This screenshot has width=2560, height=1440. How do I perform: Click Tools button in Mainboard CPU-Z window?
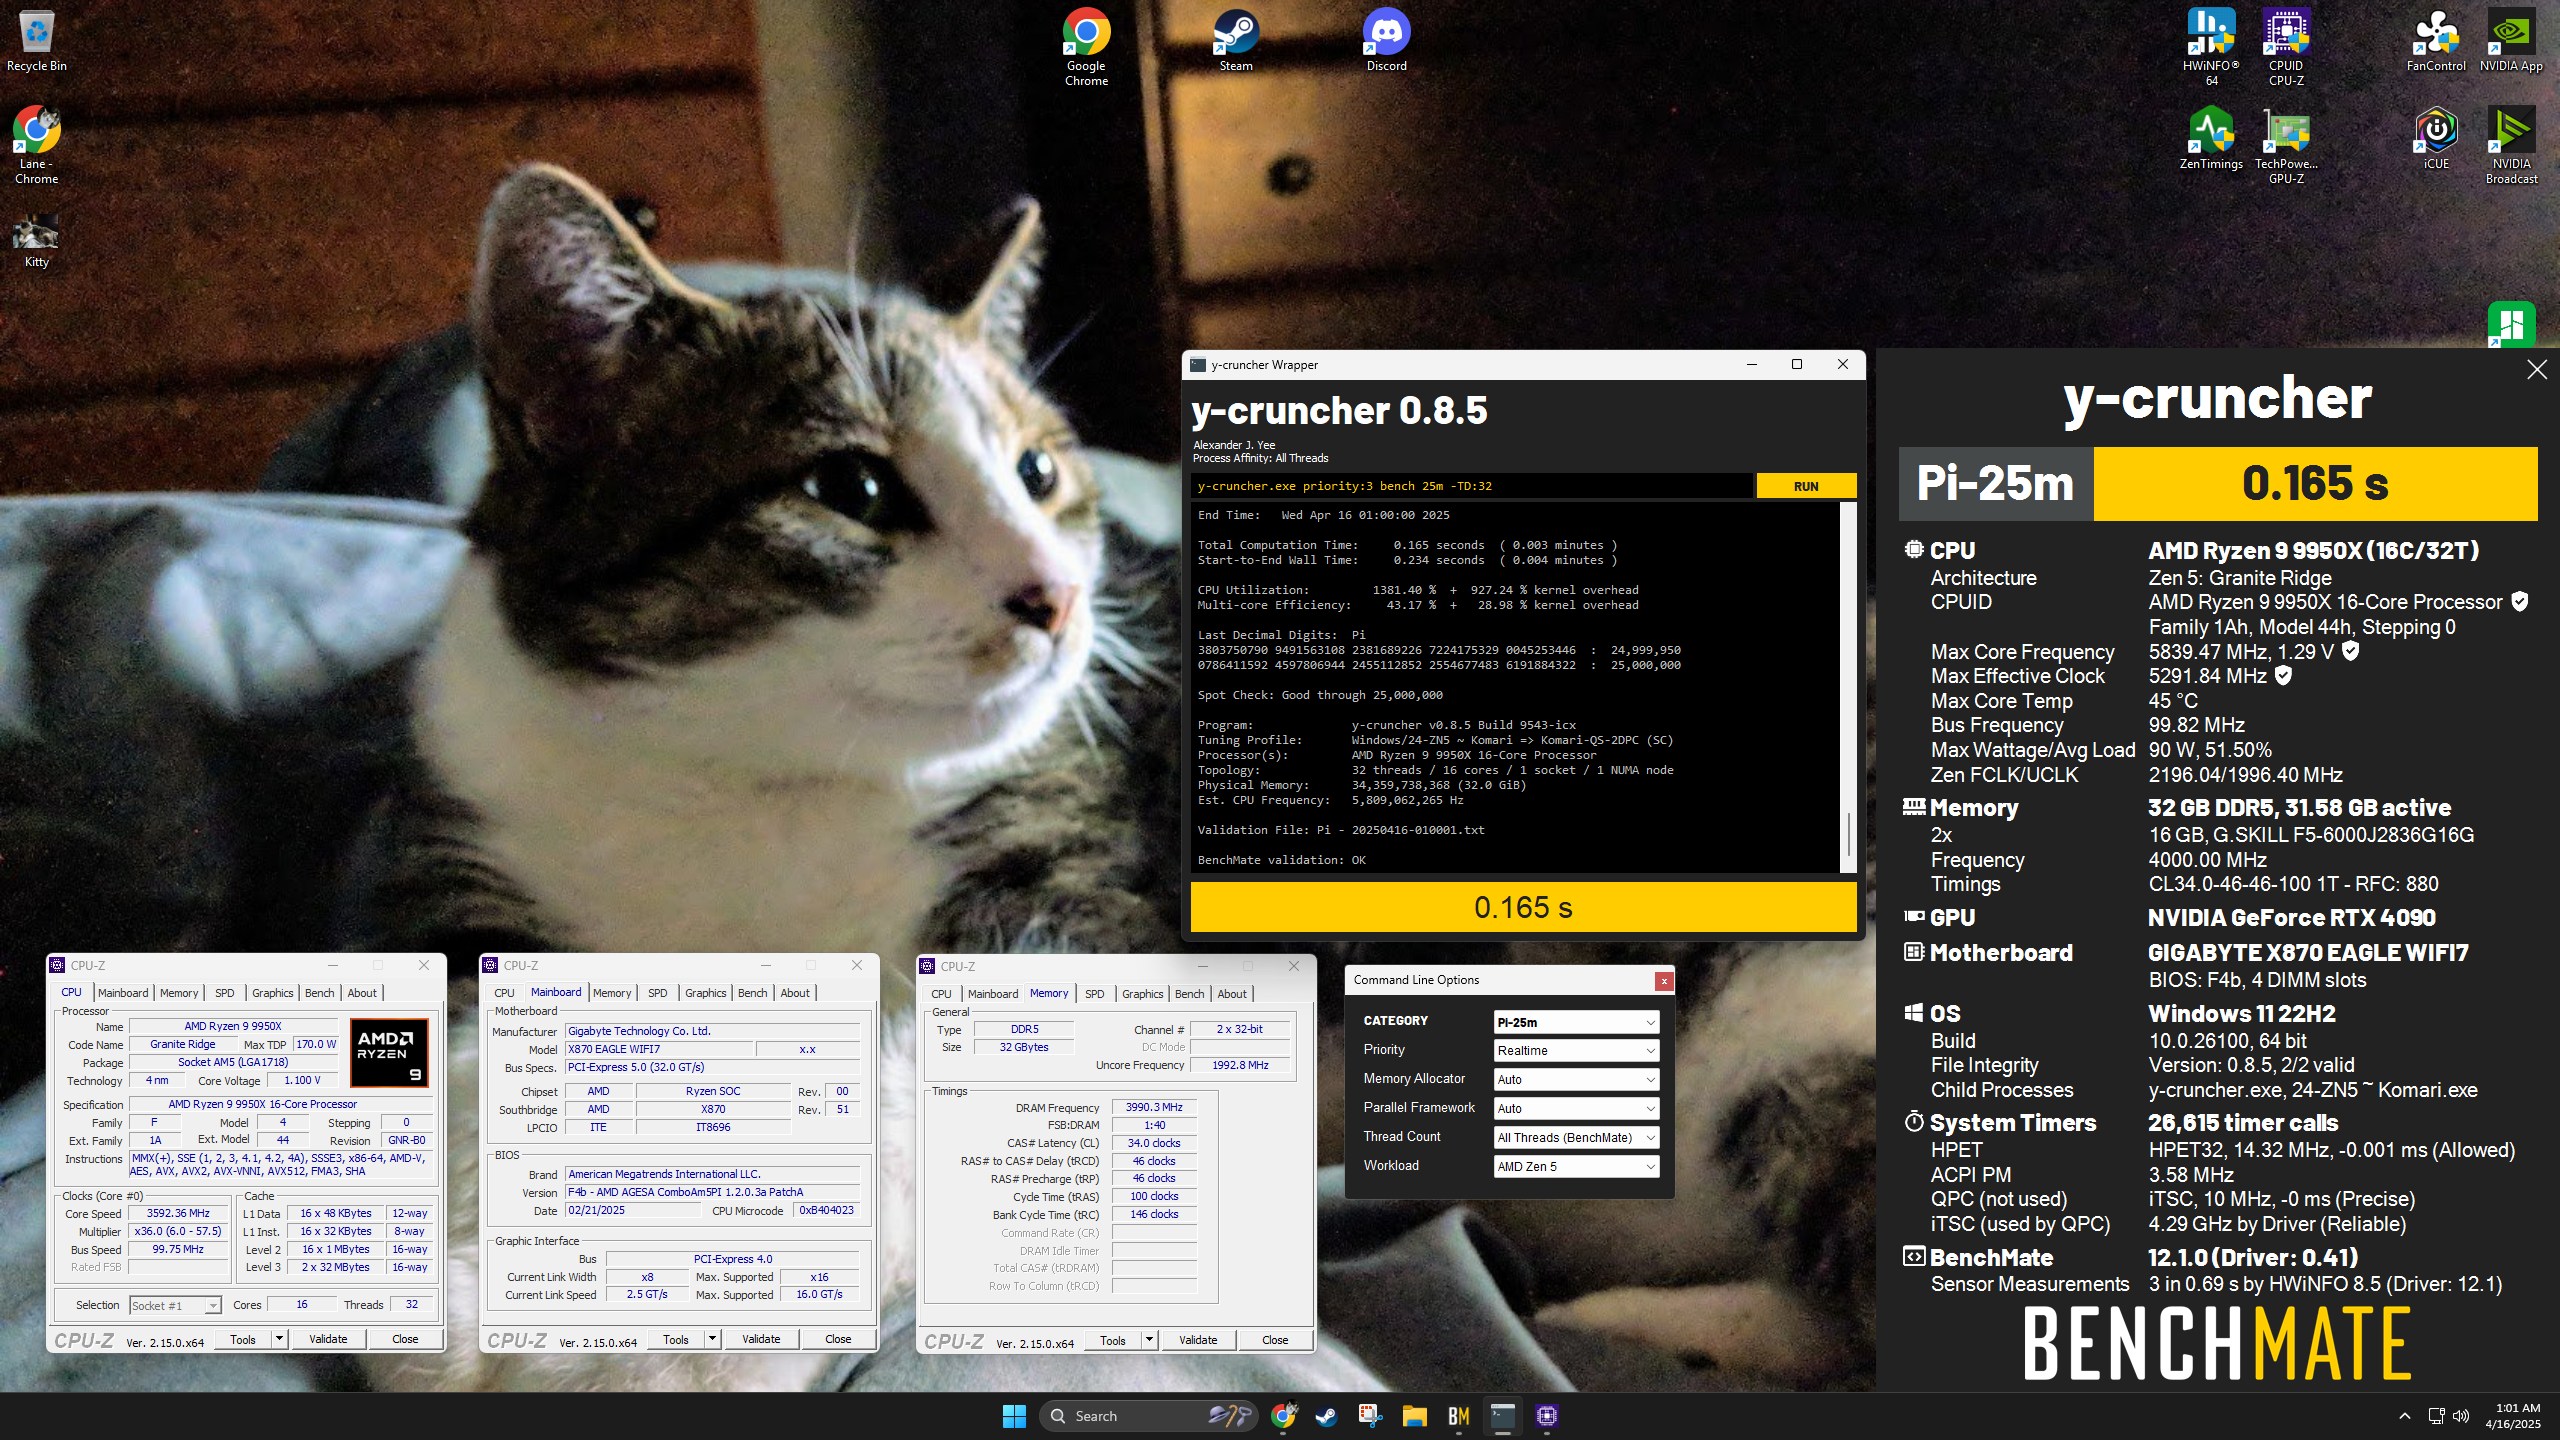click(x=676, y=1339)
